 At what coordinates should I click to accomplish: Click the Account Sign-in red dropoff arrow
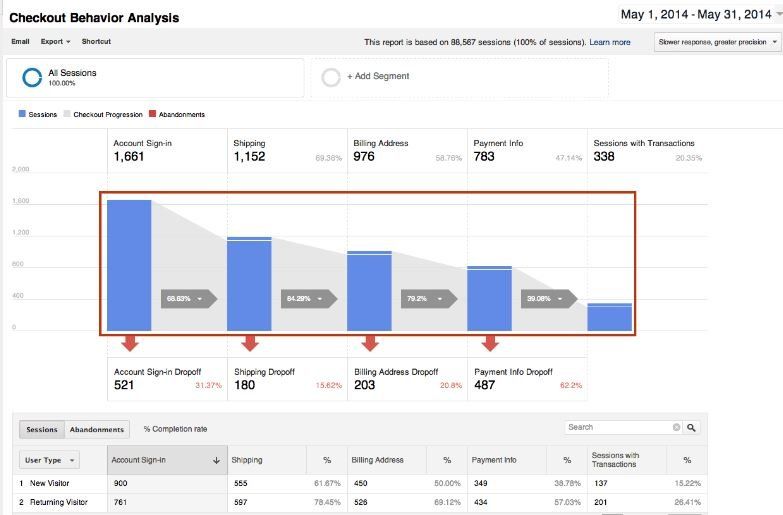(129, 343)
